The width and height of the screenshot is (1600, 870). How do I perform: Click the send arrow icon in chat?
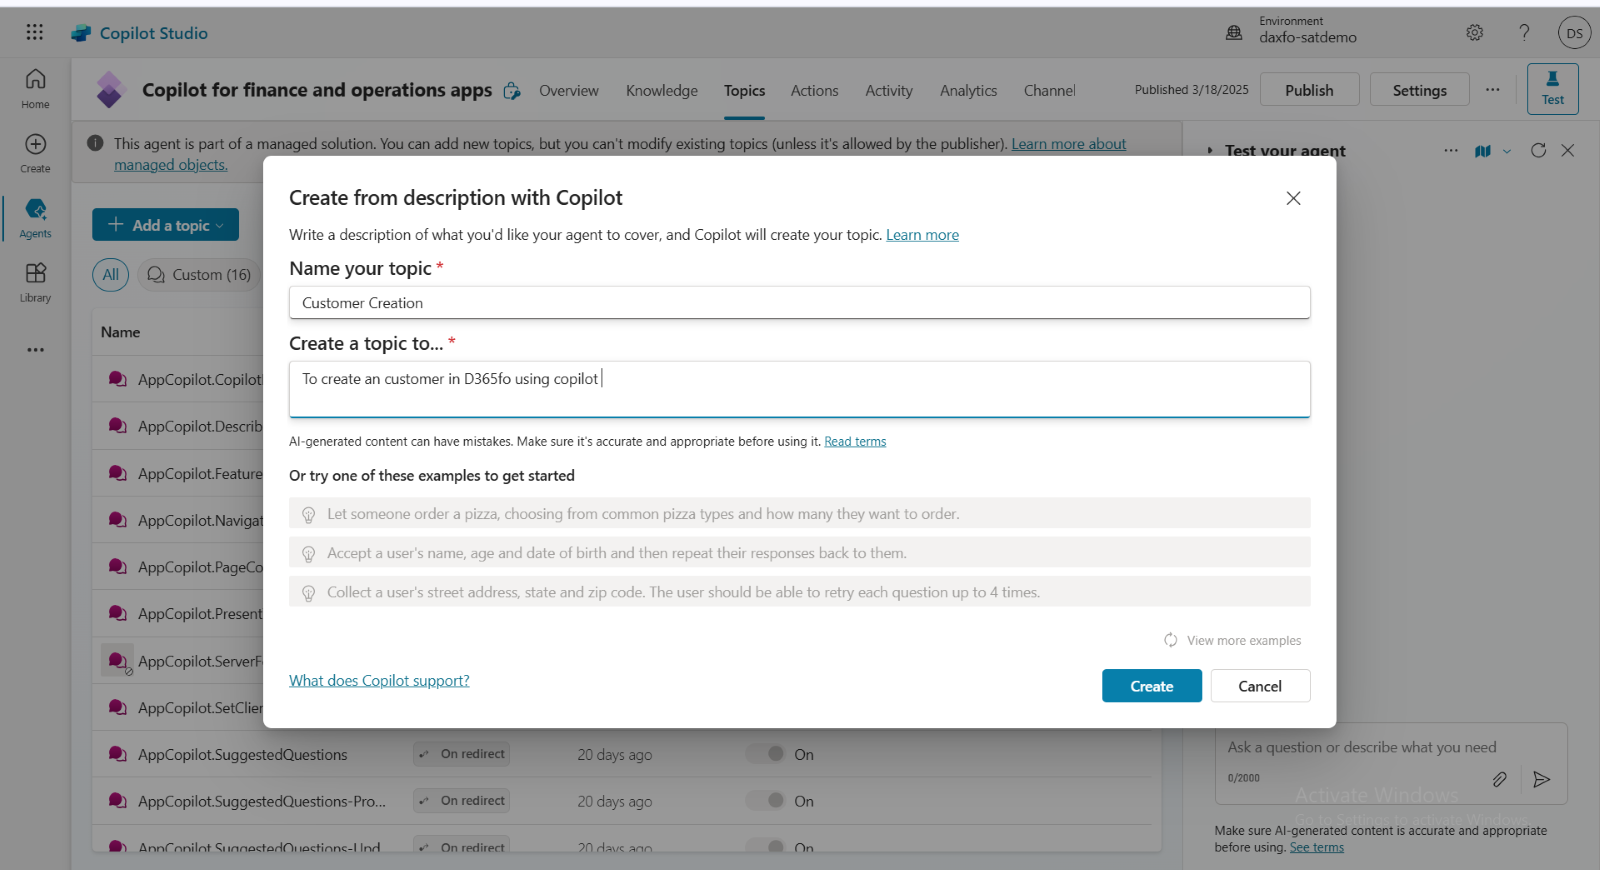click(1541, 779)
